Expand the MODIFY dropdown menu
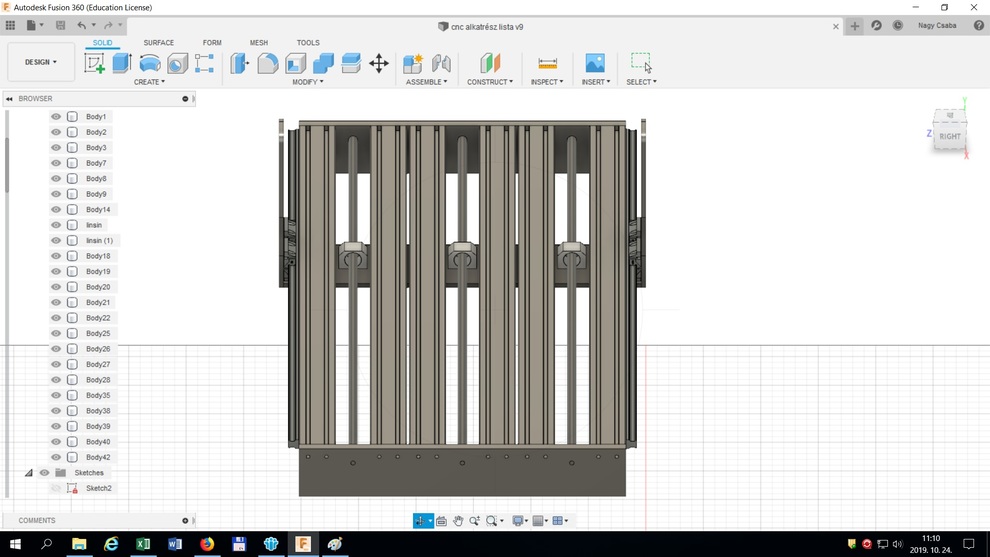Viewport: 990px width, 557px height. tap(307, 82)
